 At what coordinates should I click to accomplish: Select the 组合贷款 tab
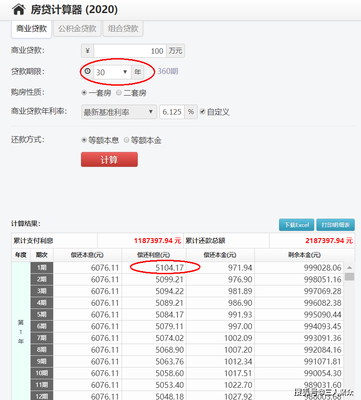(123, 29)
